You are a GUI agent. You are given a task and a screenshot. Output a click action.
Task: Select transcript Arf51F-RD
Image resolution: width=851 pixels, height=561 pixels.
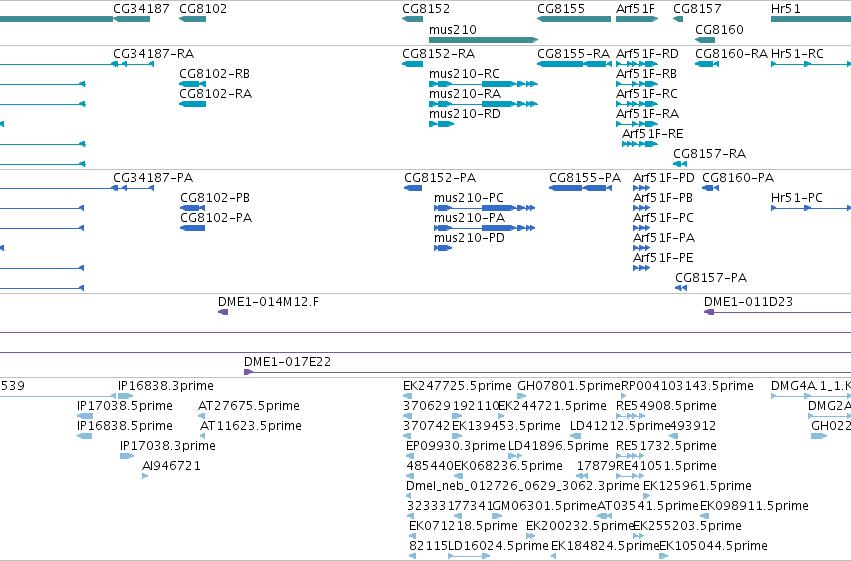tap(647, 54)
